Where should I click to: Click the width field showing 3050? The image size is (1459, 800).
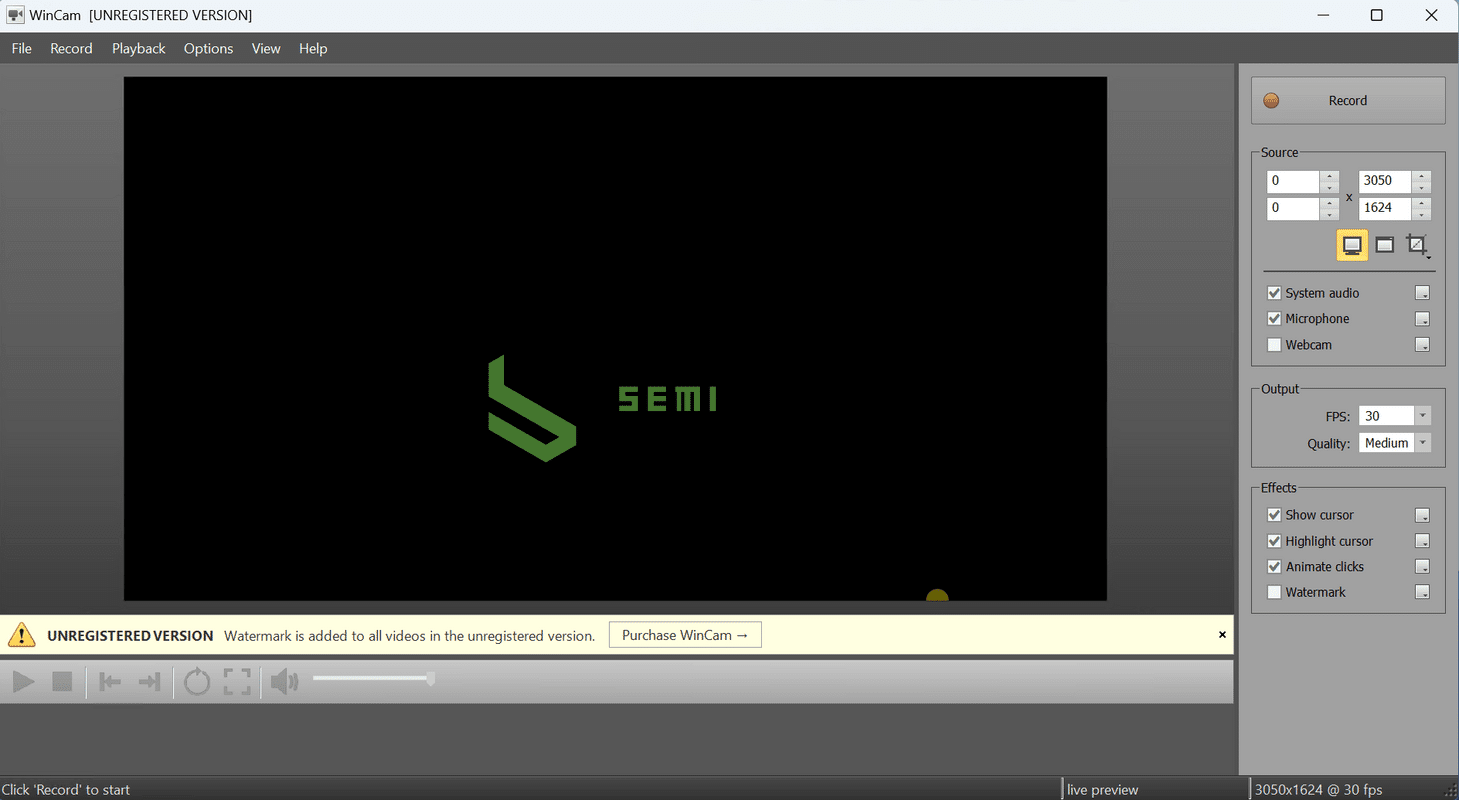tap(1385, 181)
